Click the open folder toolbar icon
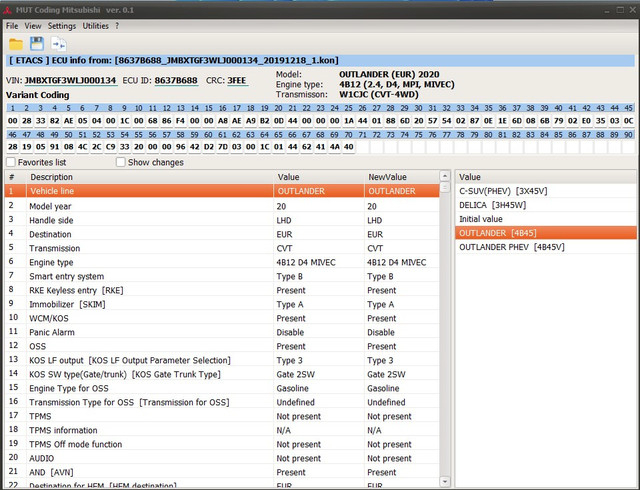This screenshot has width=640, height=490. tap(16, 44)
